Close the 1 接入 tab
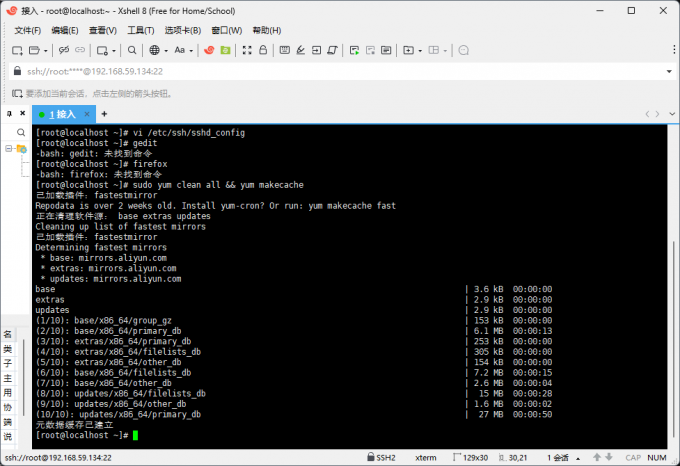Image resolution: width=680 pixels, height=466 pixels. click(87, 114)
